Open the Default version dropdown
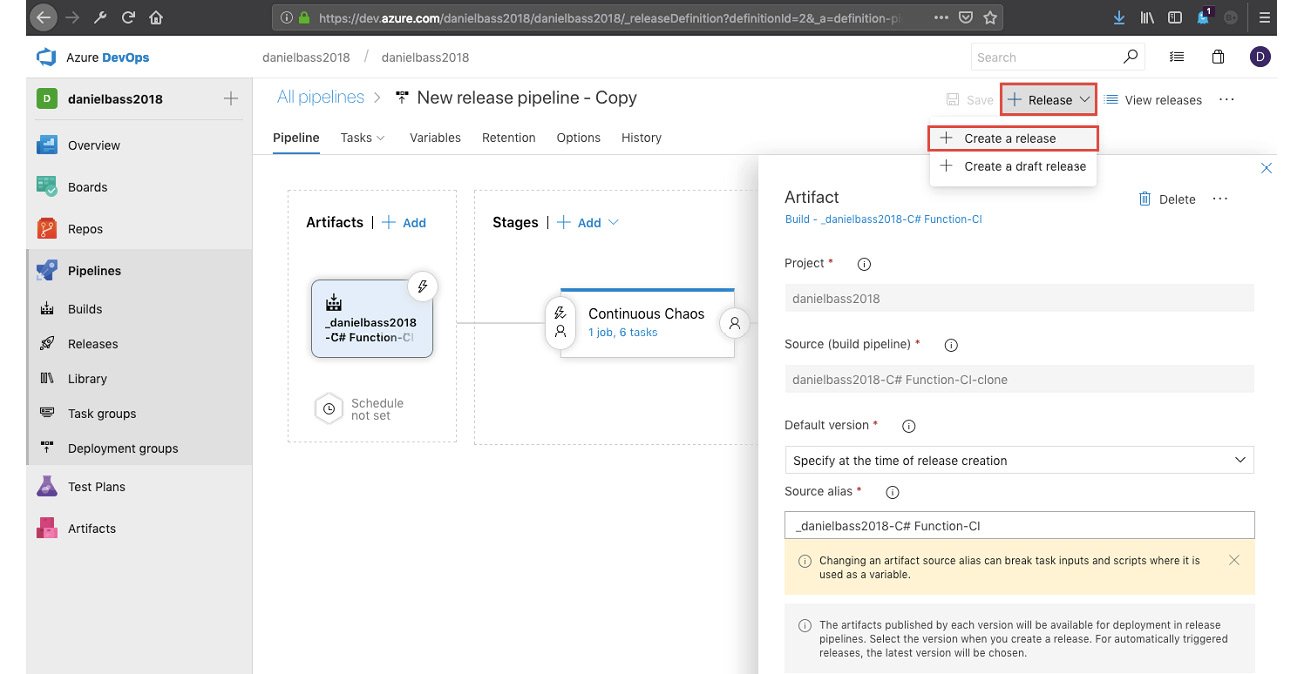The width and height of the screenshot is (1303, 674). coord(1019,460)
